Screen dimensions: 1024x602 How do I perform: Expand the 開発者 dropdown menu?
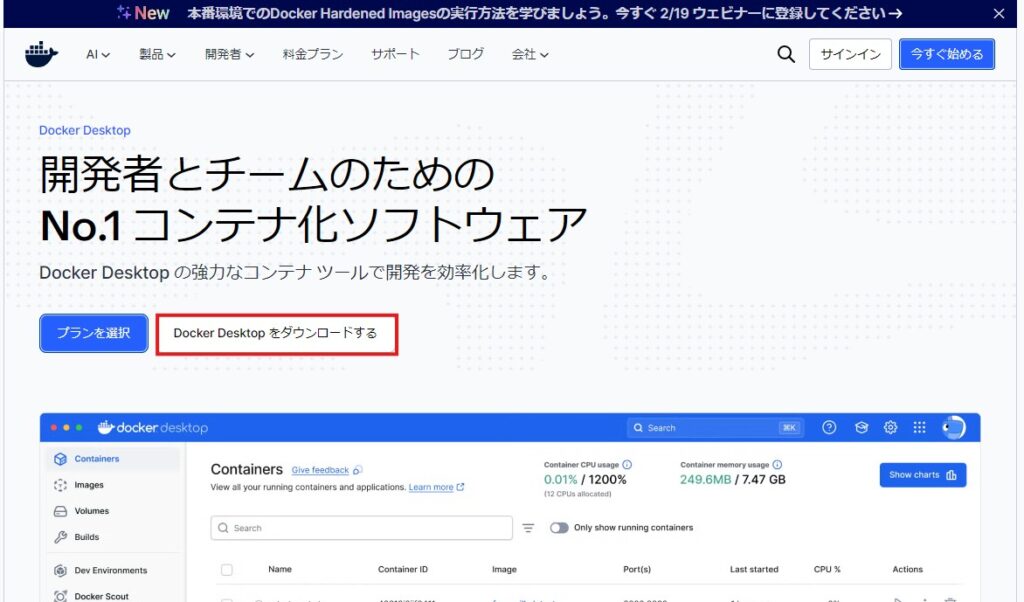229,55
